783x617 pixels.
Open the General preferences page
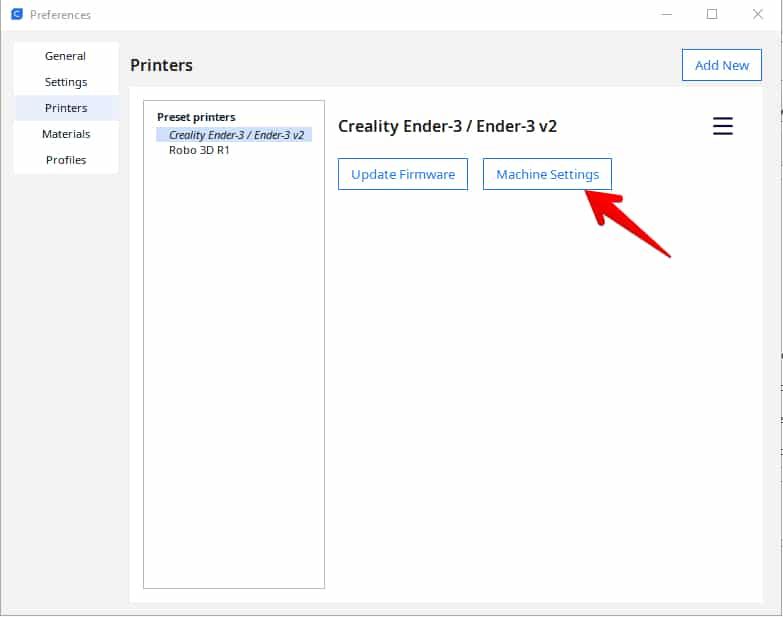coord(66,56)
